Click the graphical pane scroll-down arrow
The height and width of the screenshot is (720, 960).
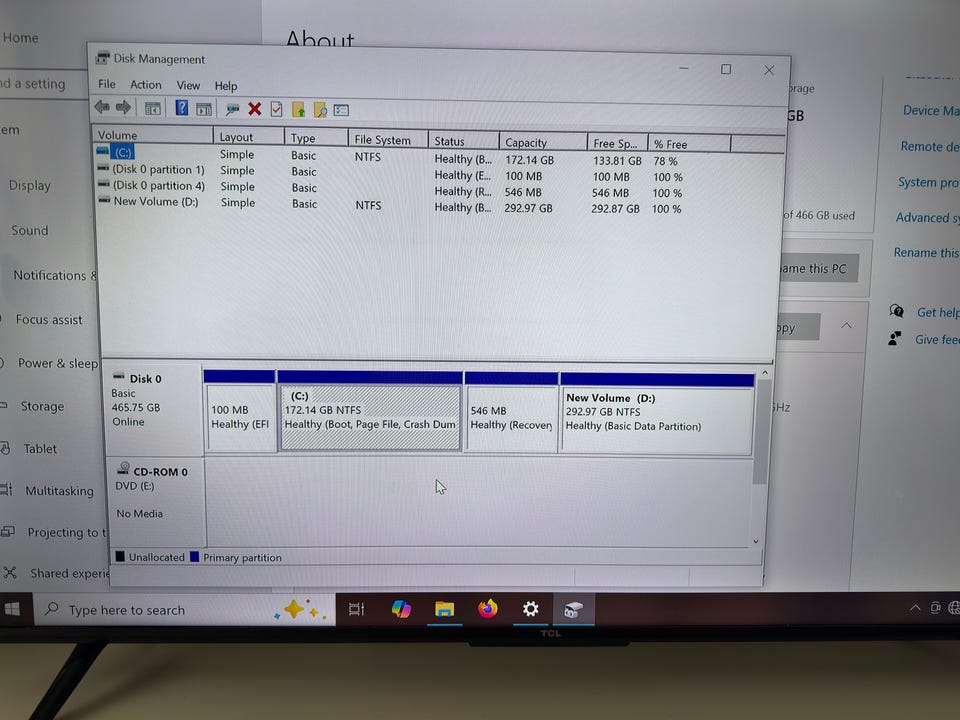[756, 541]
